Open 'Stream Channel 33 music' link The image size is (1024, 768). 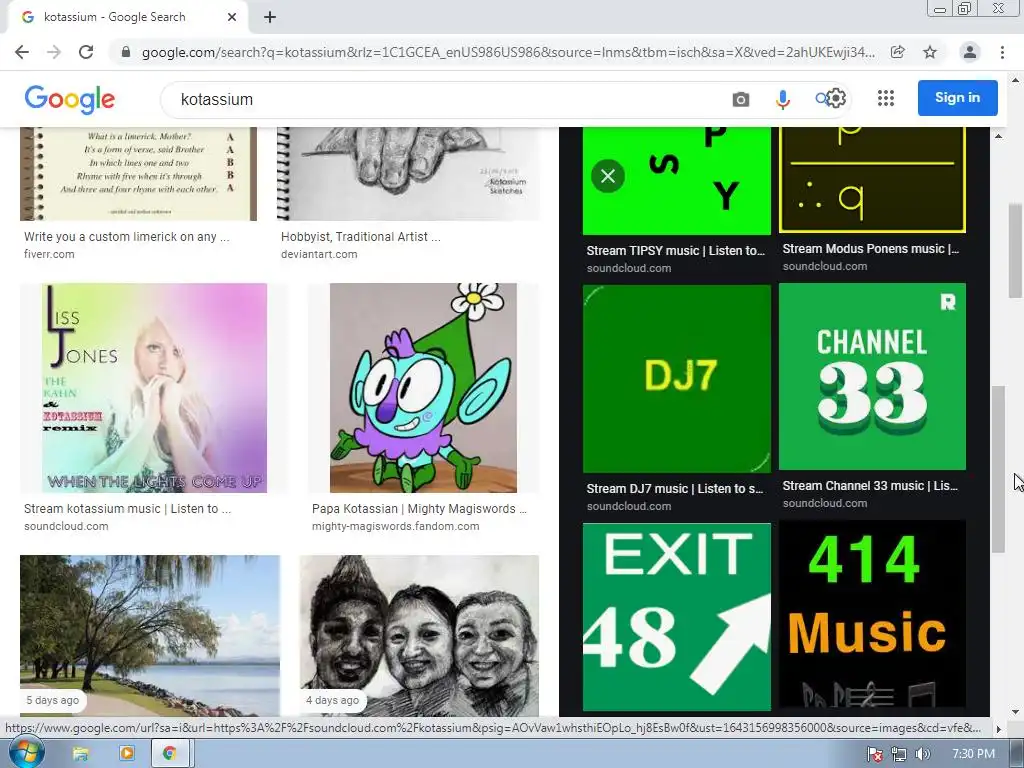coord(870,486)
